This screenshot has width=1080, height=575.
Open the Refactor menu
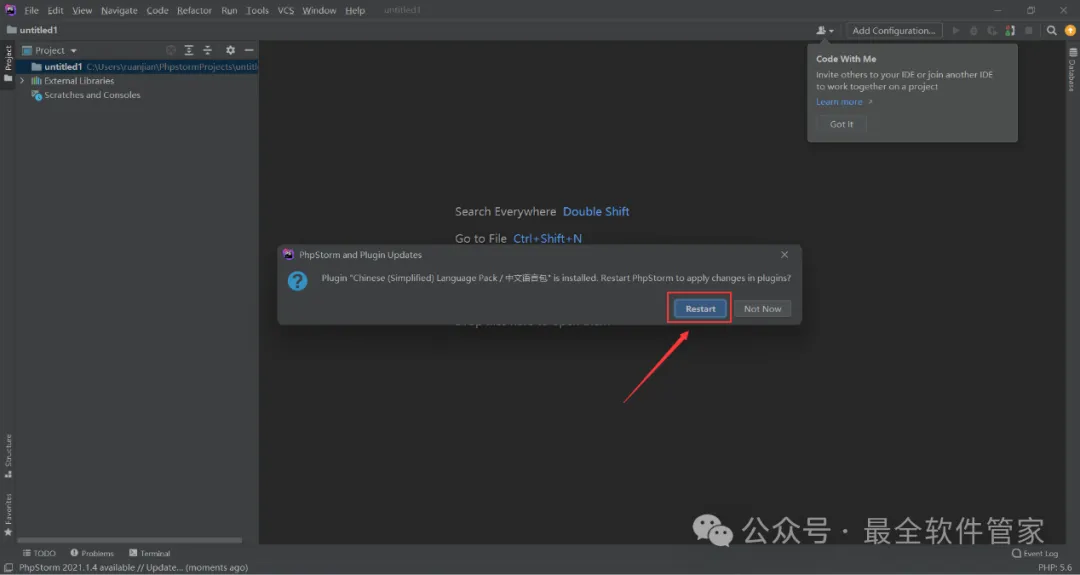click(194, 10)
